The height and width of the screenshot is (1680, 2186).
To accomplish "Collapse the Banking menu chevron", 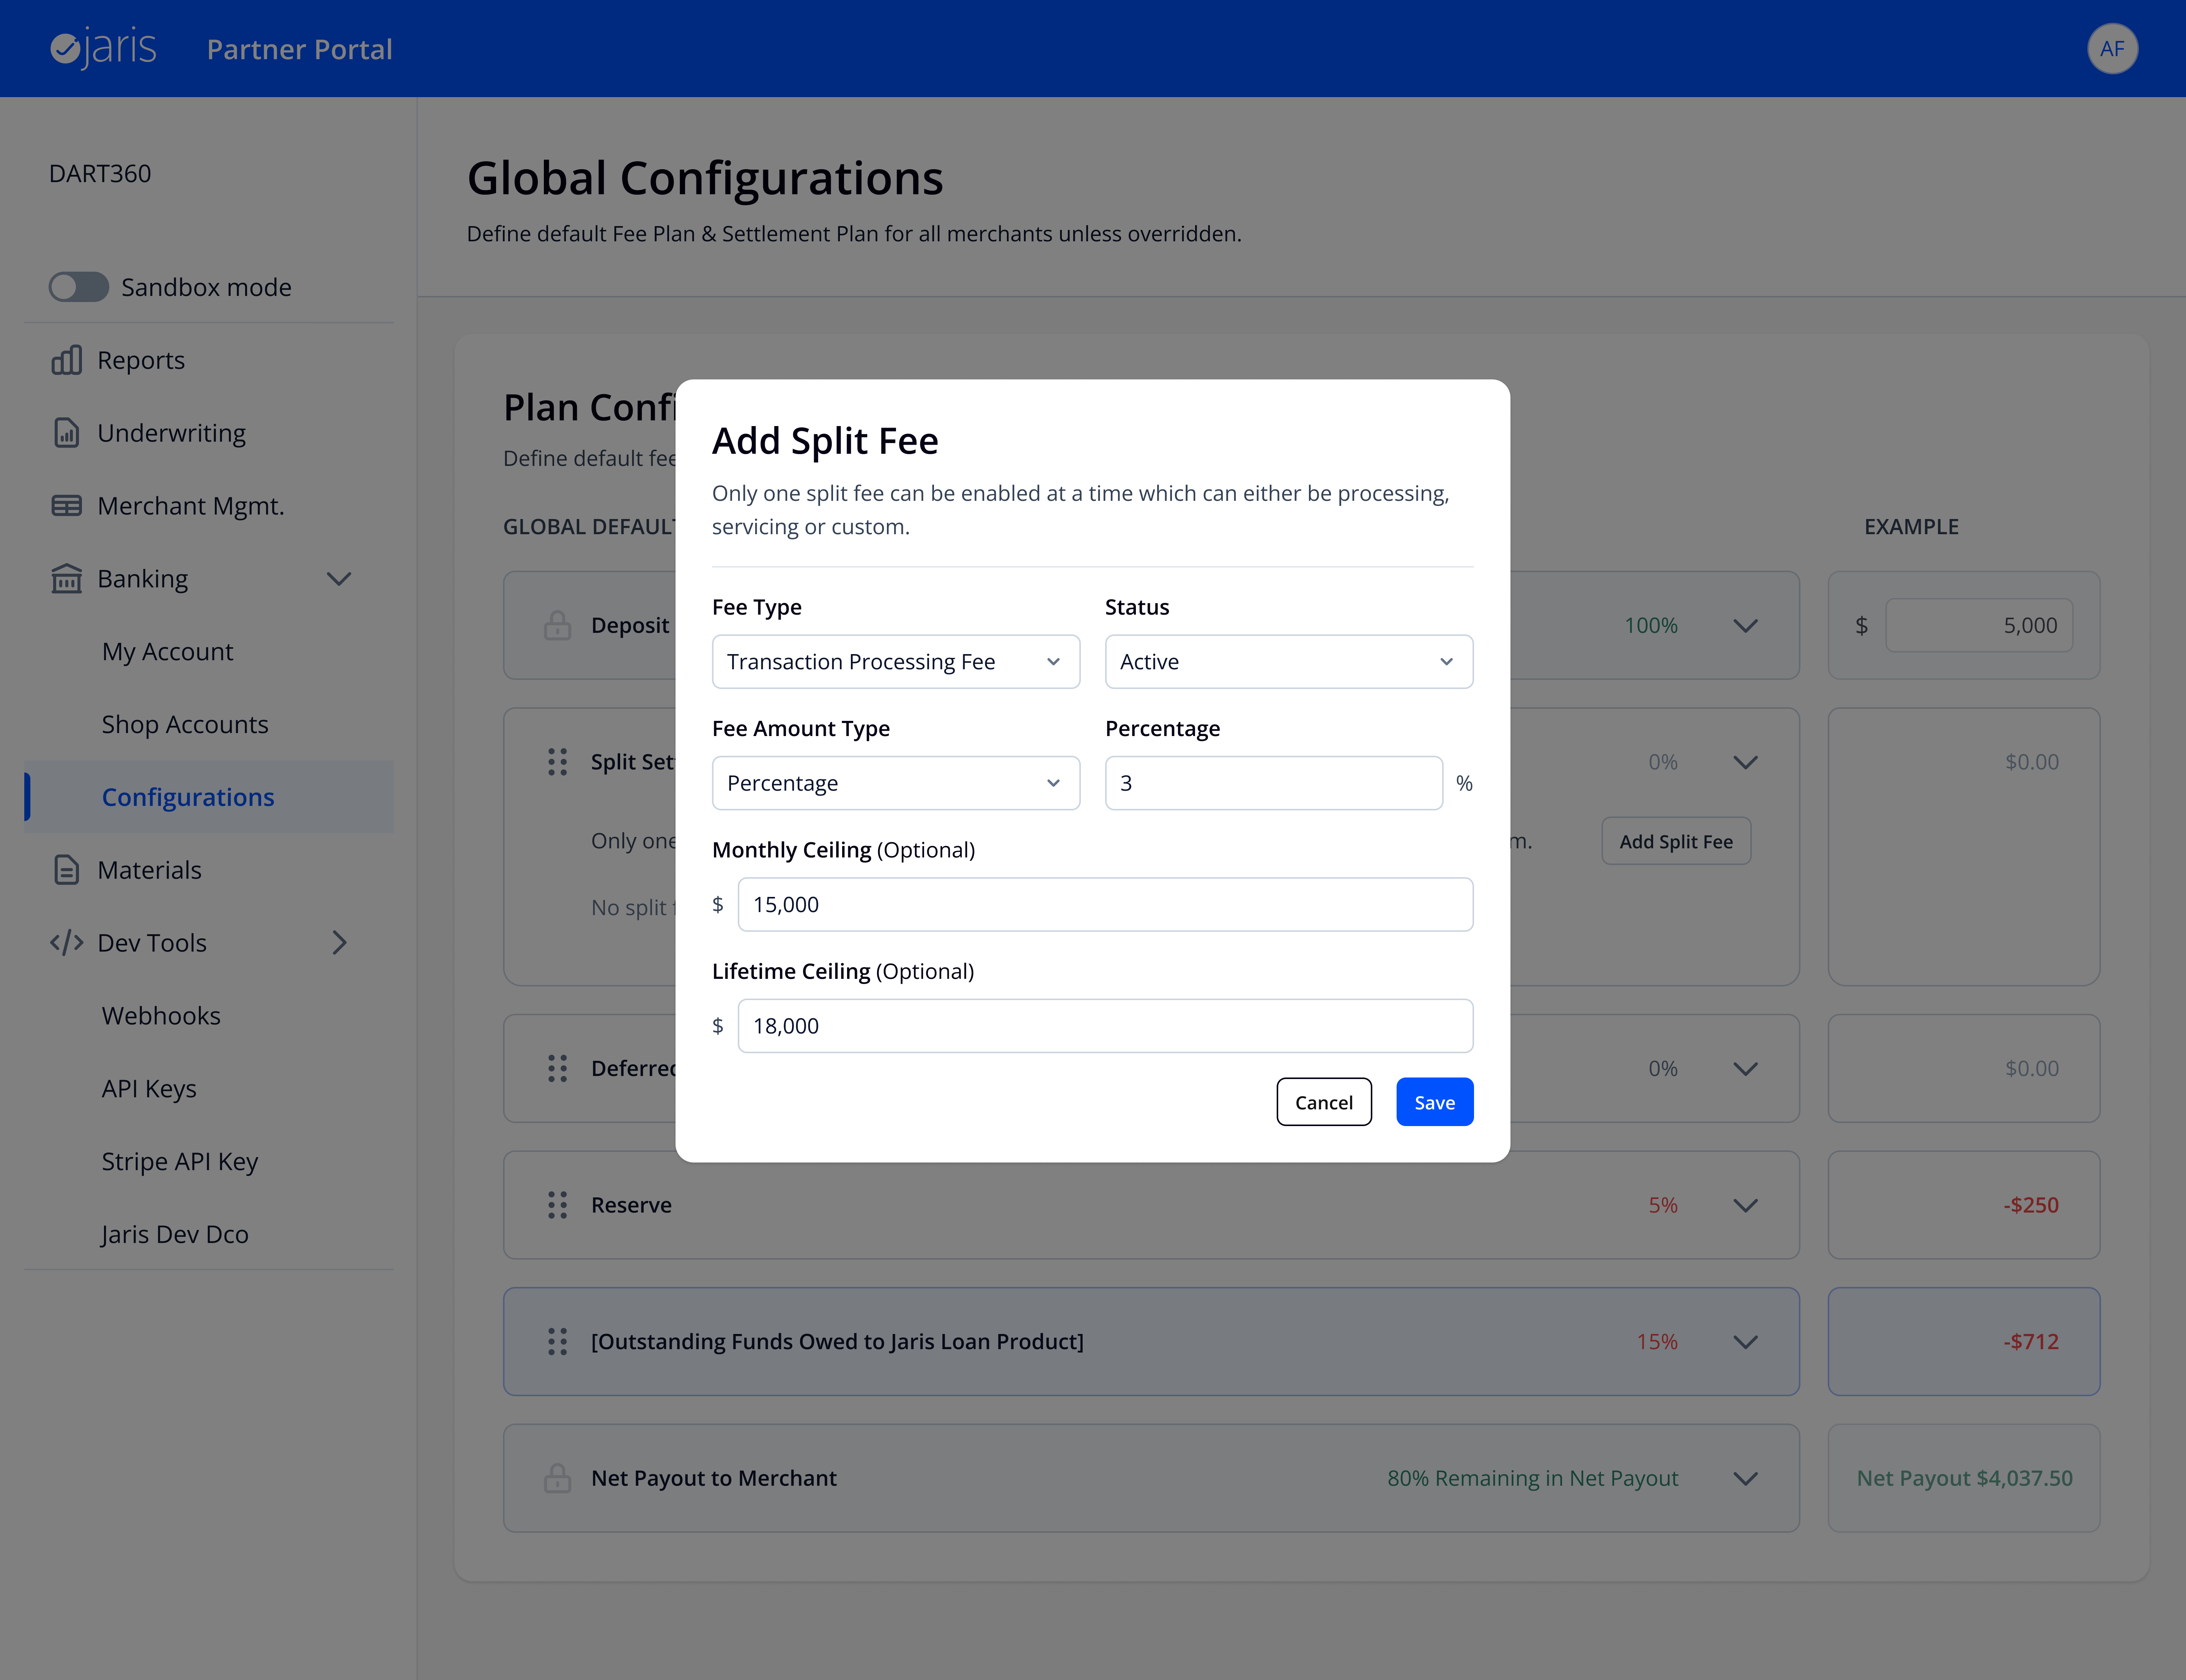I will click(x=339, y=579).
